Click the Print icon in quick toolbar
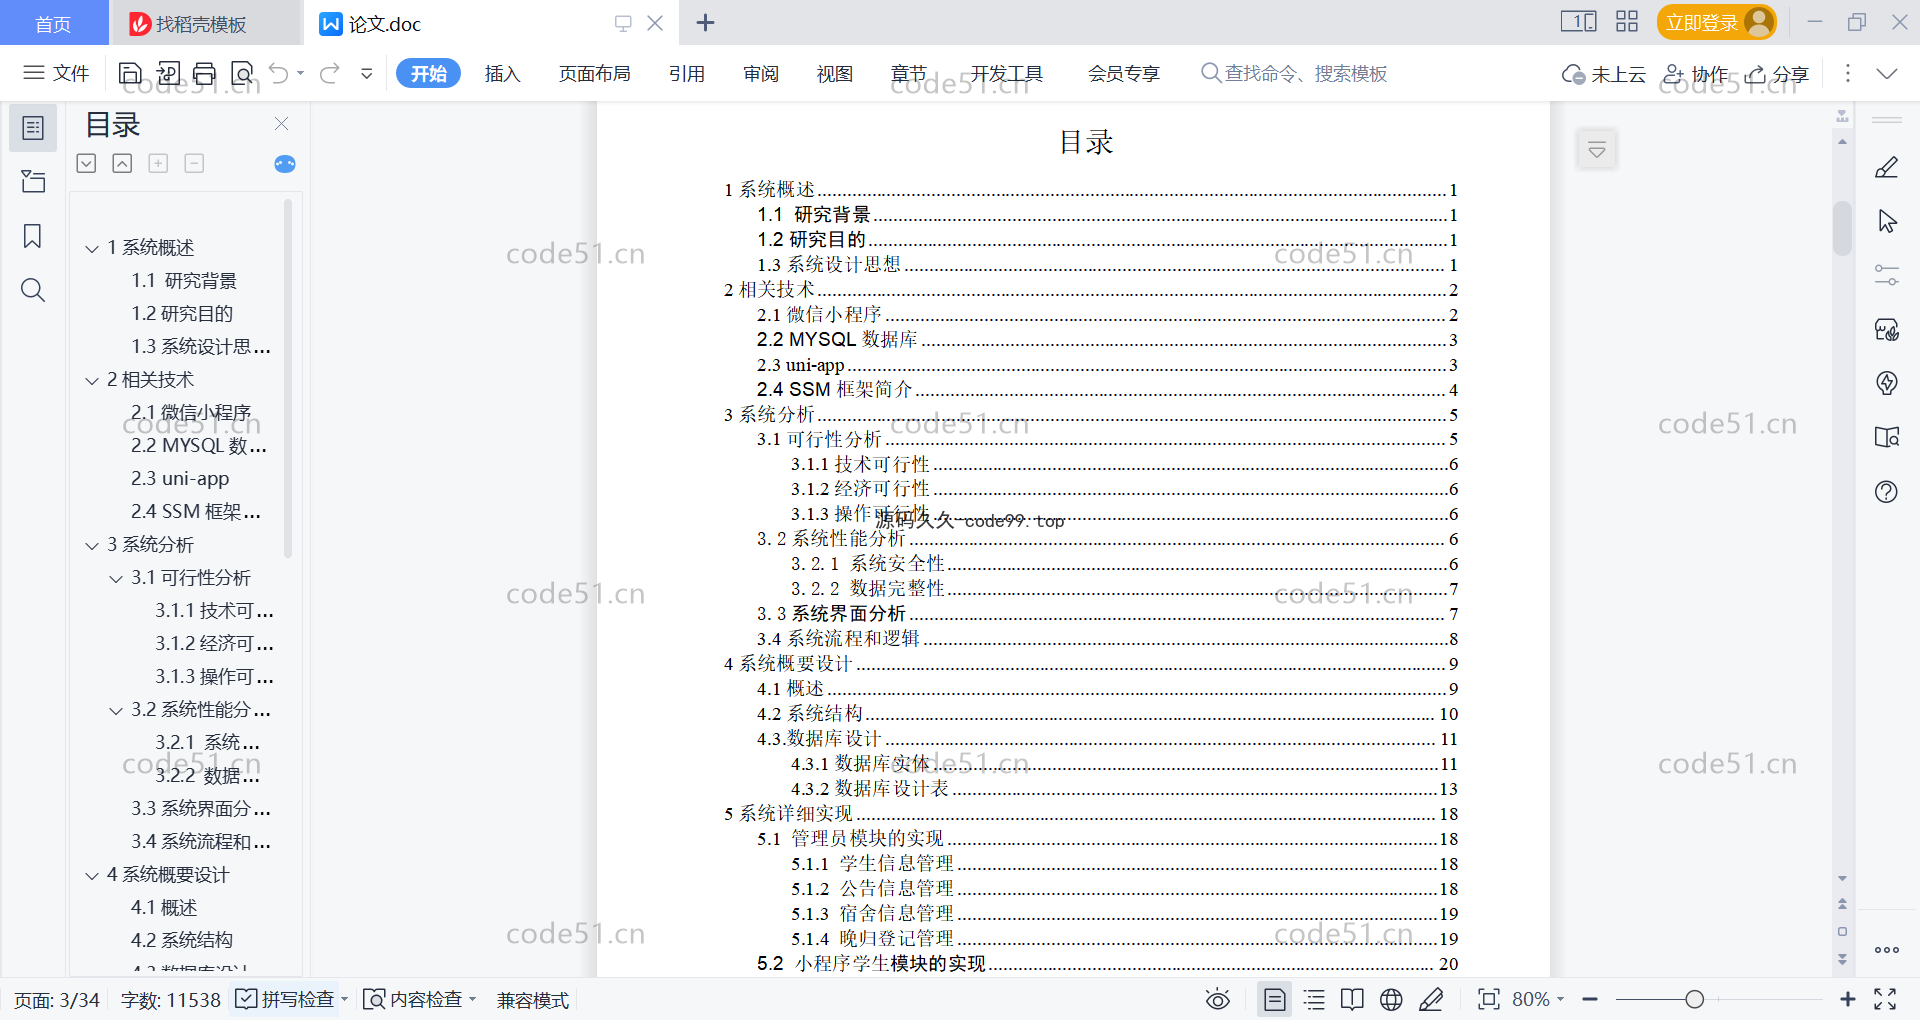The image size is (1920, 1020). click(x=205, y=73)
